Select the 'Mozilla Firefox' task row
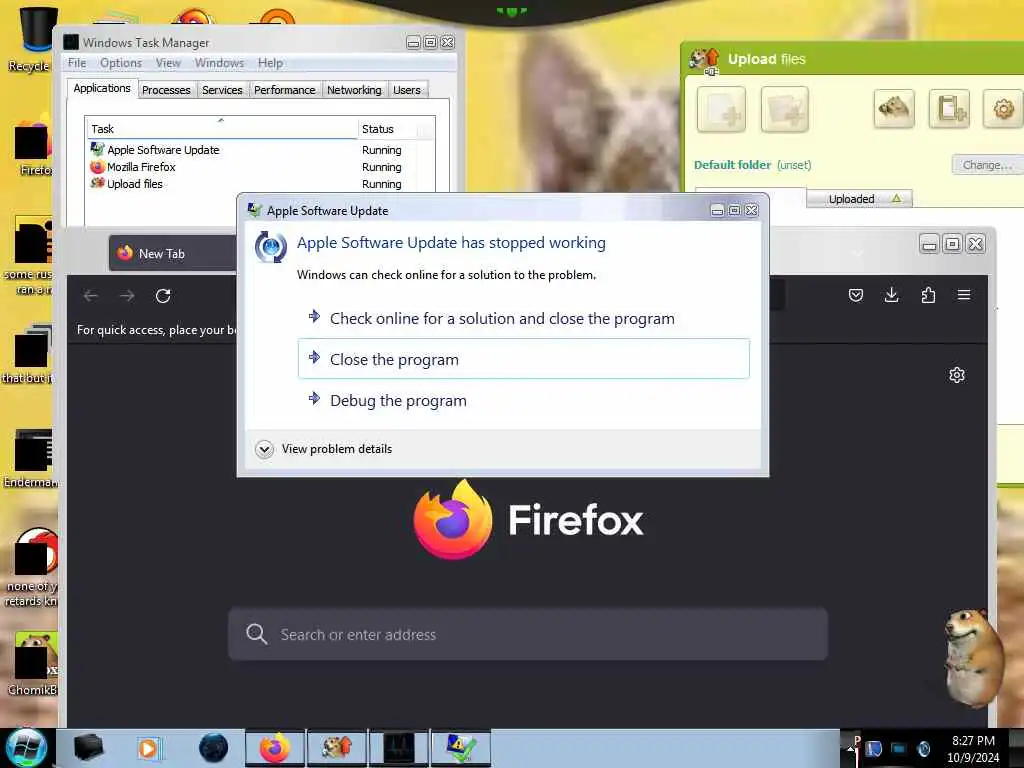Image resolution: width=1024 pixels, height=768 pixels. 260,167
